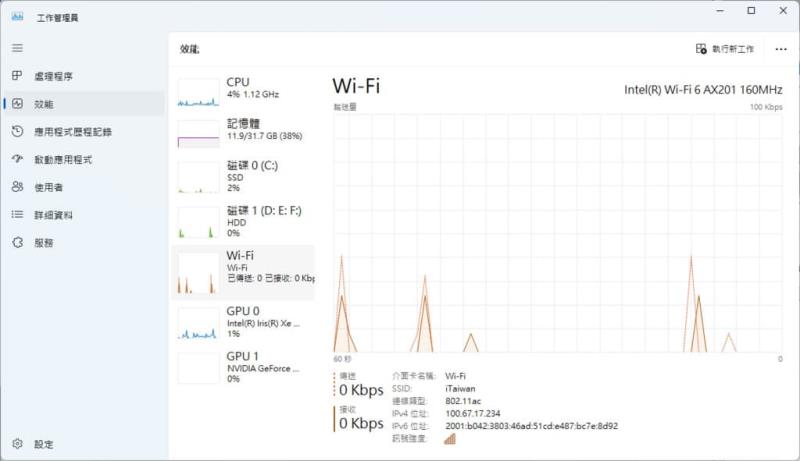The height and width of the screenshot is (461, 800).
Task: Open the 服務 services icon
Action: point(17,242)
